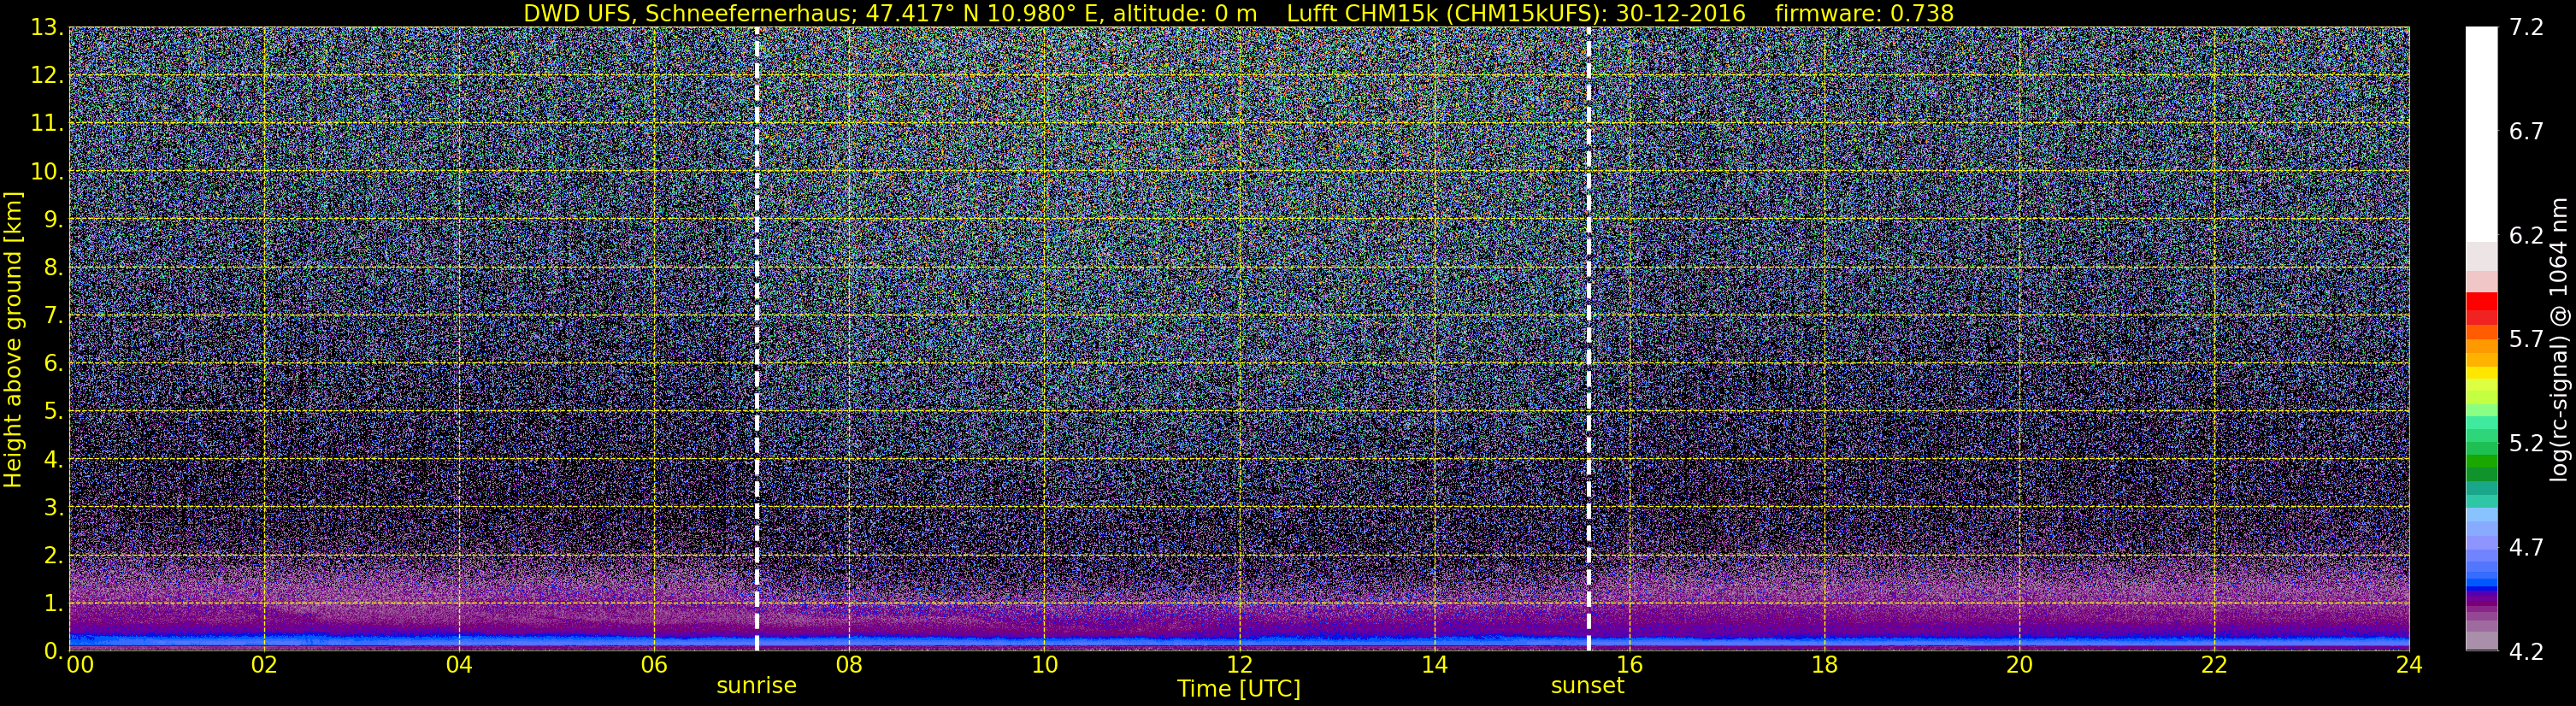Click the "6.2" colorbar tick label
Image resolution: width=2576 pixels, height=706 pixels.
[x=2526, y=236]
